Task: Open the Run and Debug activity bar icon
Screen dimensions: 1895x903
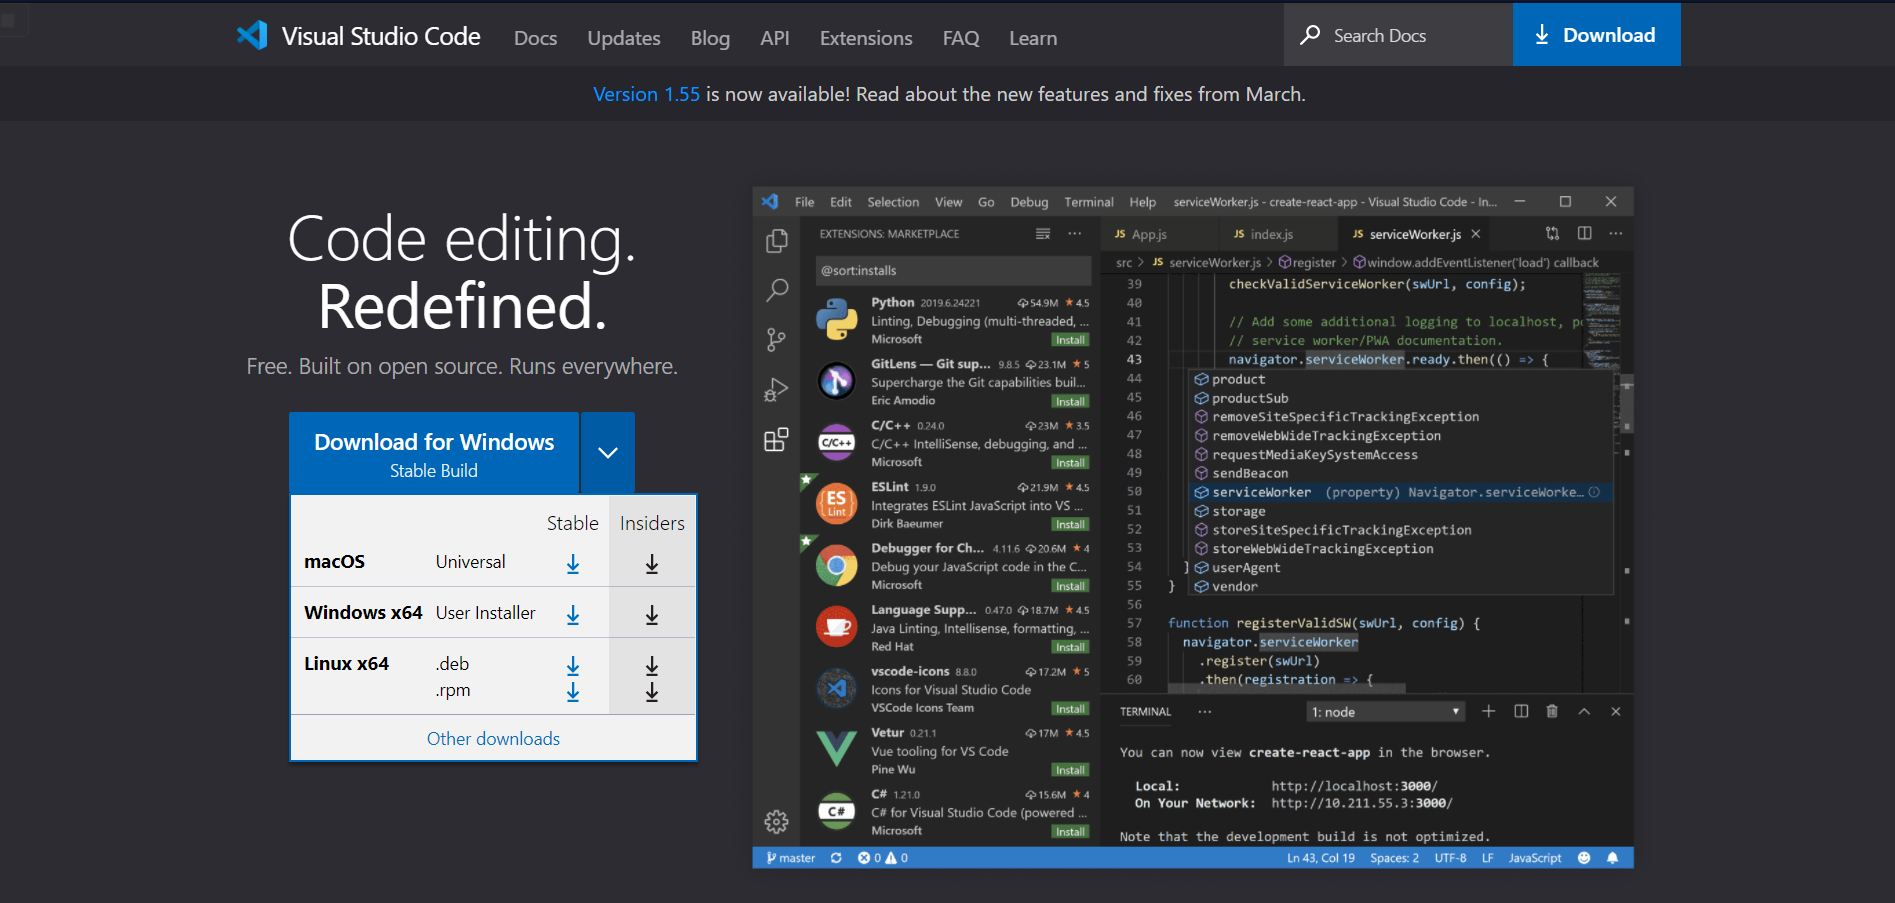Action: click(776, 389)
